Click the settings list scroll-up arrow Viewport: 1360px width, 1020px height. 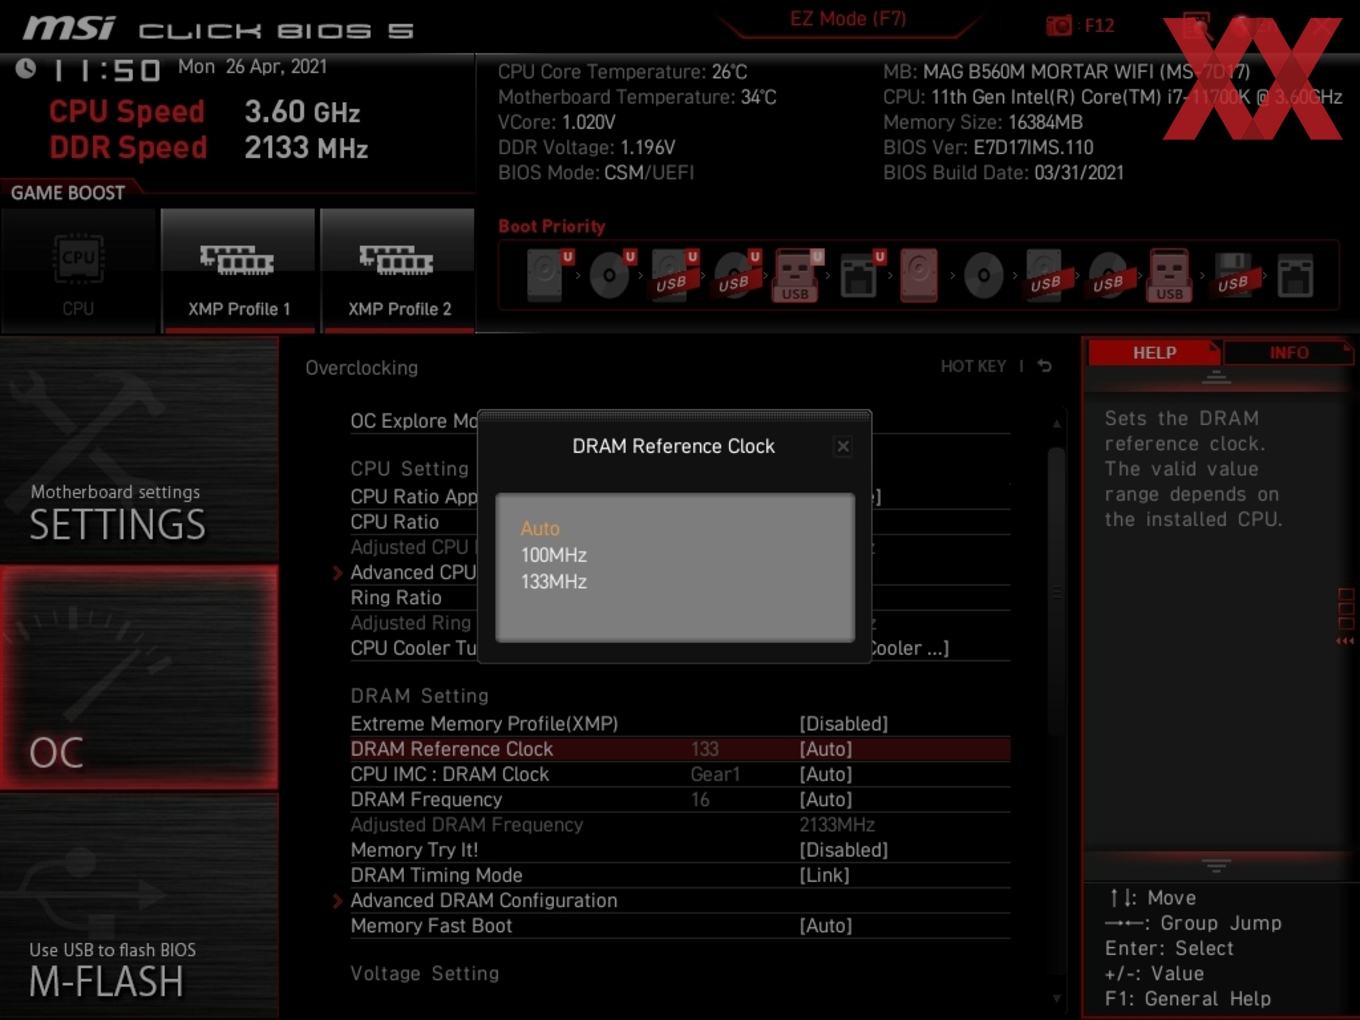(x=1056, y=424)
